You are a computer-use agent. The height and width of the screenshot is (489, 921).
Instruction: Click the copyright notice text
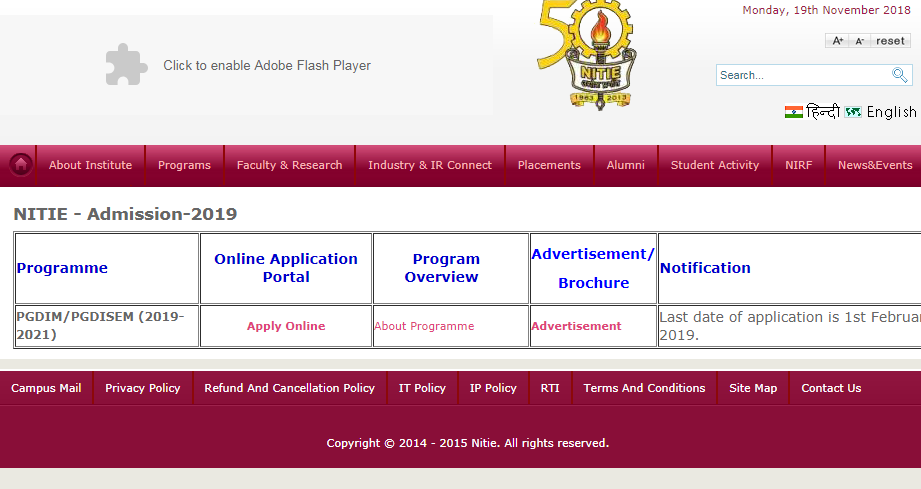click(468, 443)
